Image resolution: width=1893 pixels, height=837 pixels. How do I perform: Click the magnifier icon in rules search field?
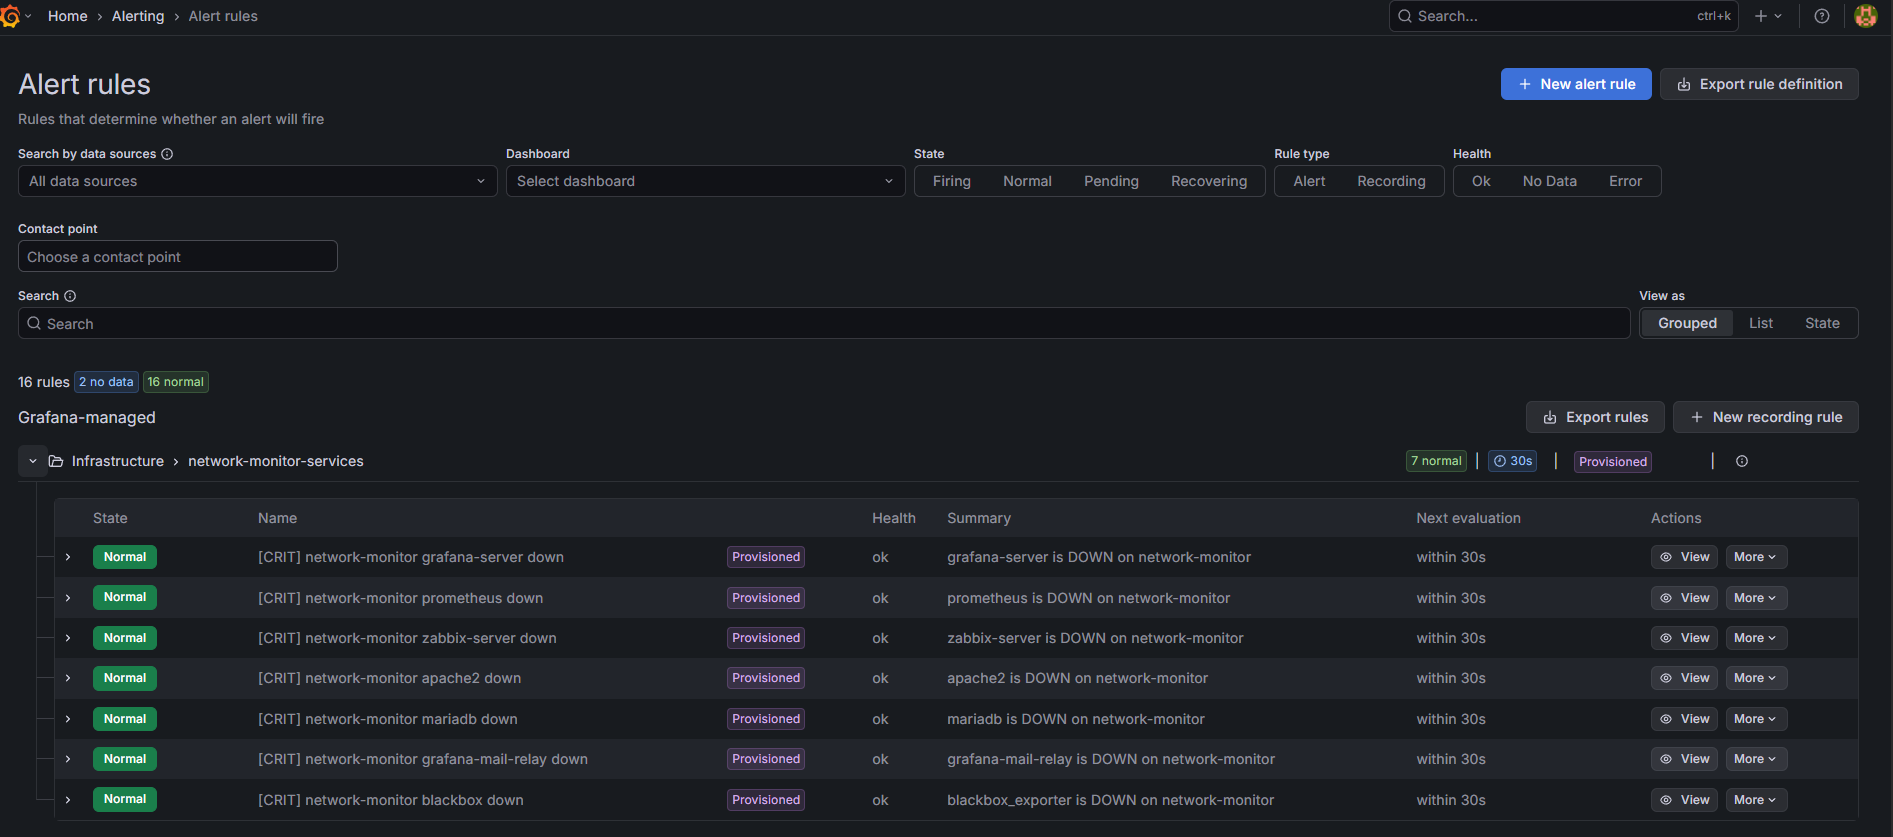click(x=34, y=324)
